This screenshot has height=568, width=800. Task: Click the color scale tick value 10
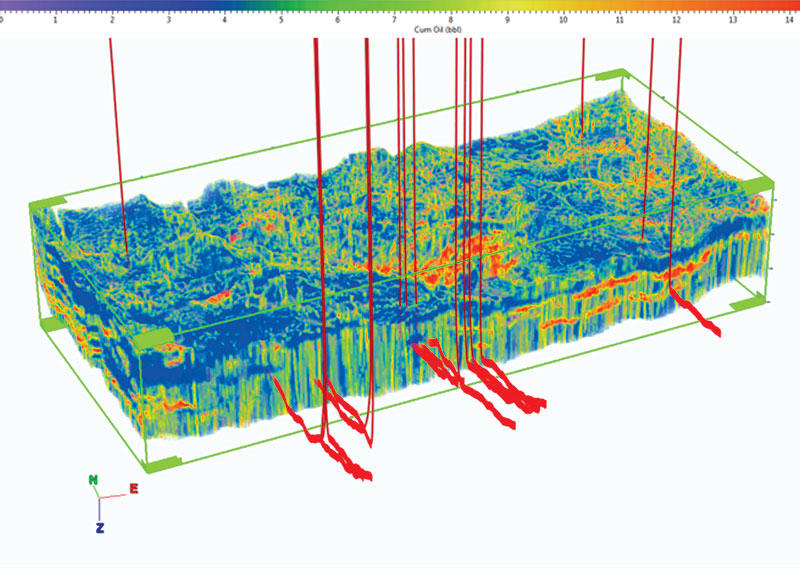pyautogui.click(x=563, y=20)
